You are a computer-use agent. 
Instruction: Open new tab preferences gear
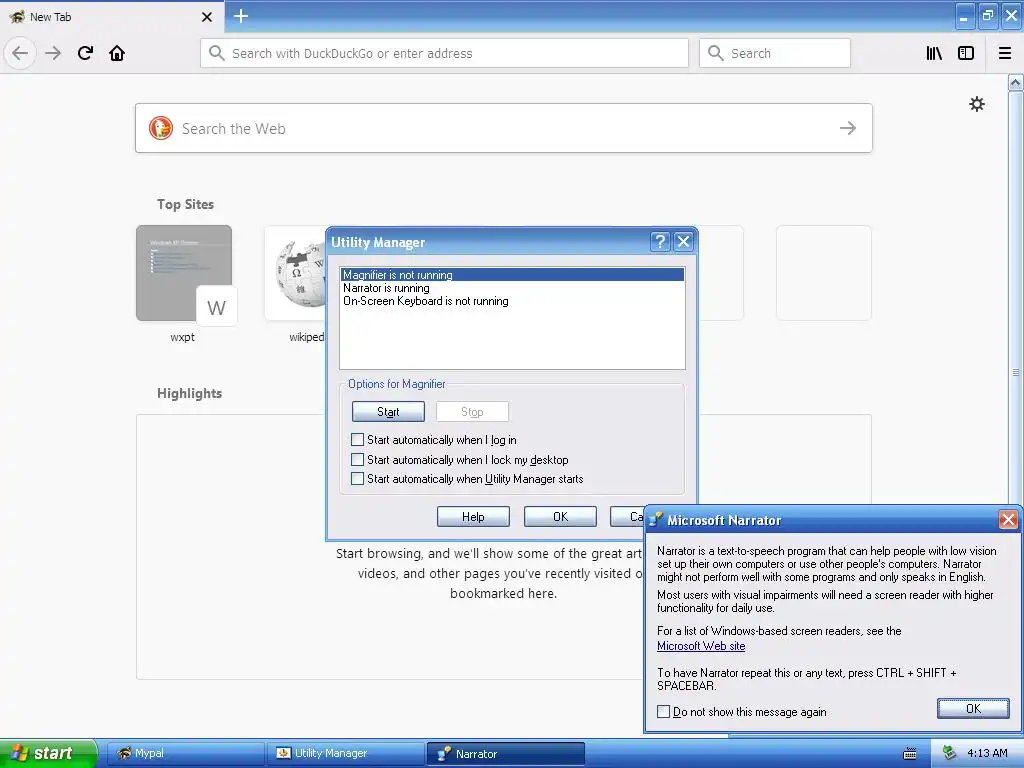(x=976, y=104)
